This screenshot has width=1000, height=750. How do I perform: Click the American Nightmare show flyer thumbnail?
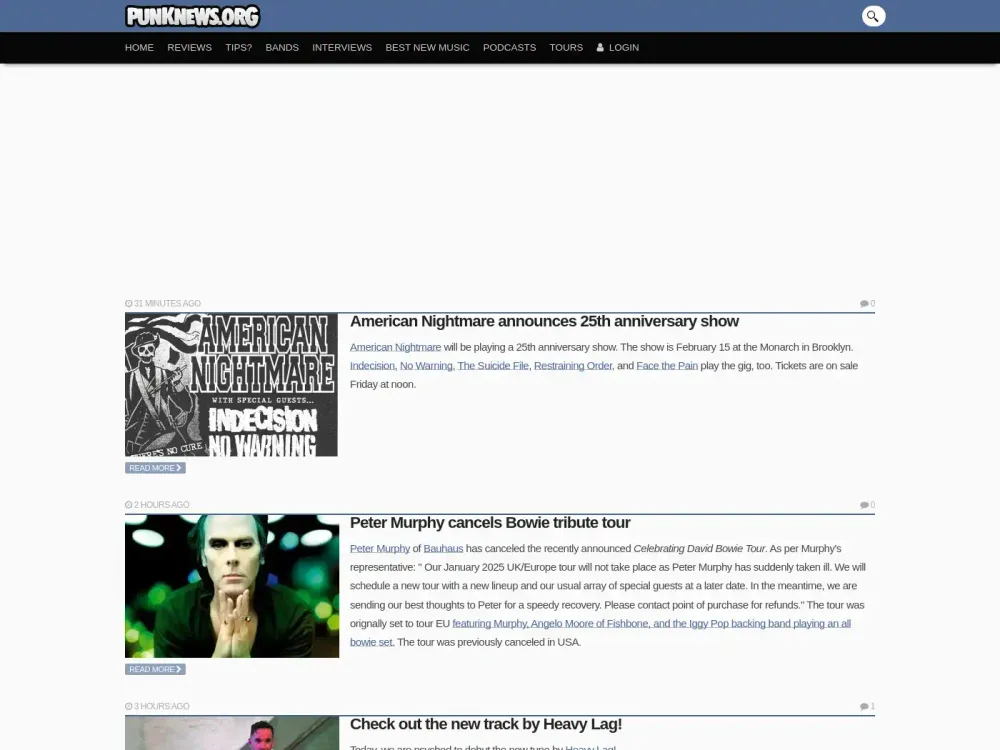(231, 384)
